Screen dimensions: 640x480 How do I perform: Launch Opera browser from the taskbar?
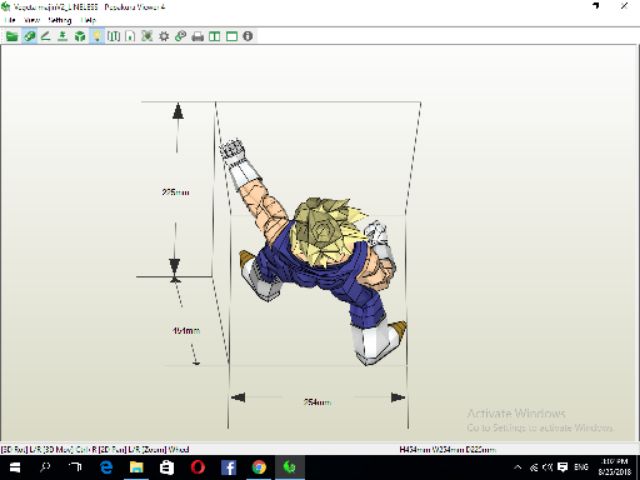point(198,467)
